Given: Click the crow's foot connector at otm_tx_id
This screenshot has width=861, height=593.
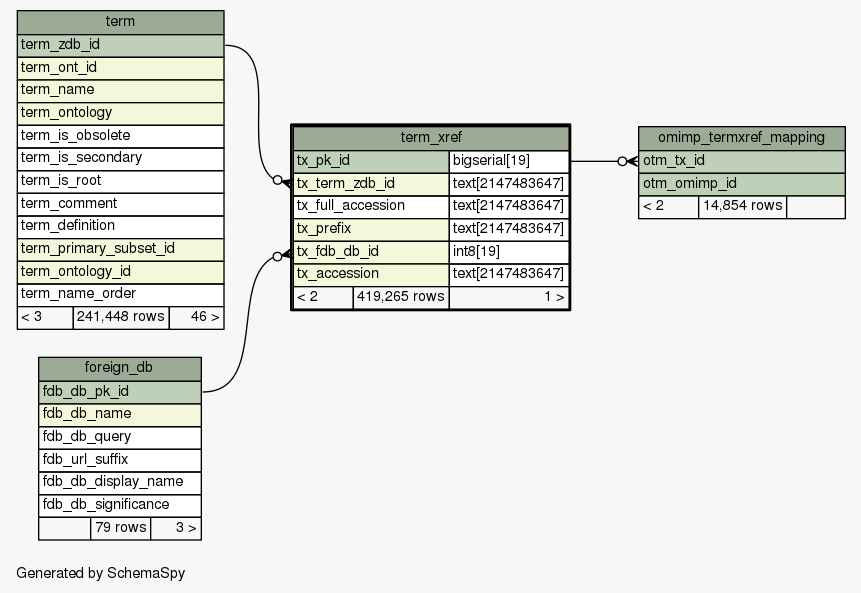Looking at the screenshot, I should [x=628, y=161].
